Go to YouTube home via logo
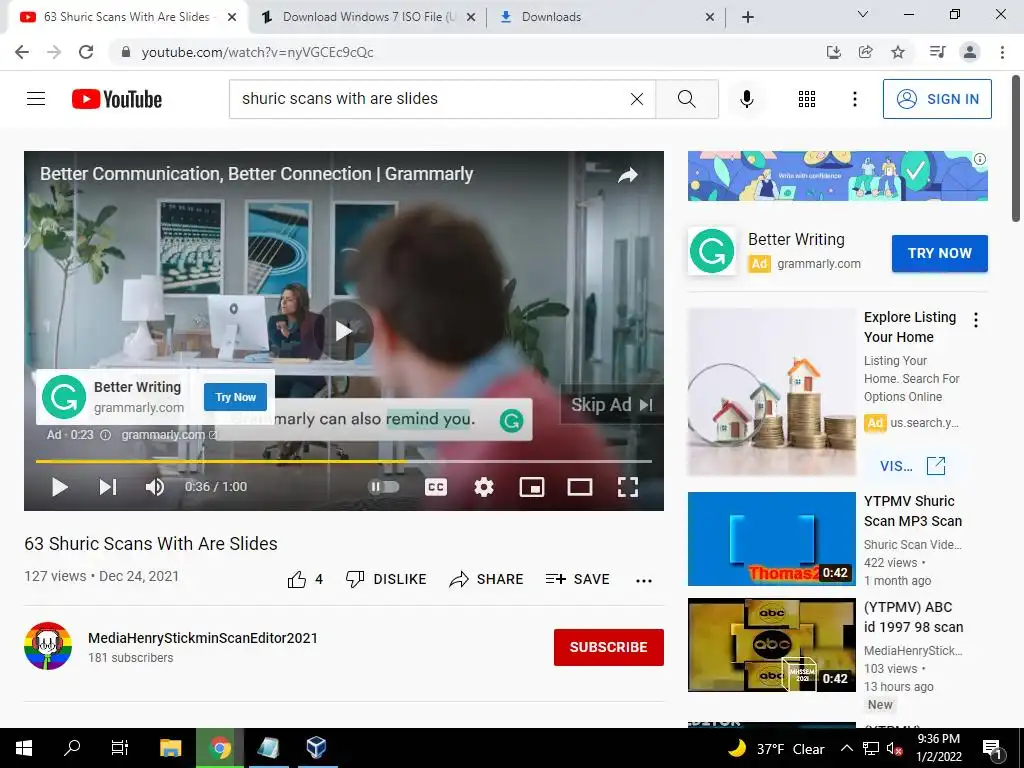The width and height of the screenshot is (1024, 768). coord(117,99)
